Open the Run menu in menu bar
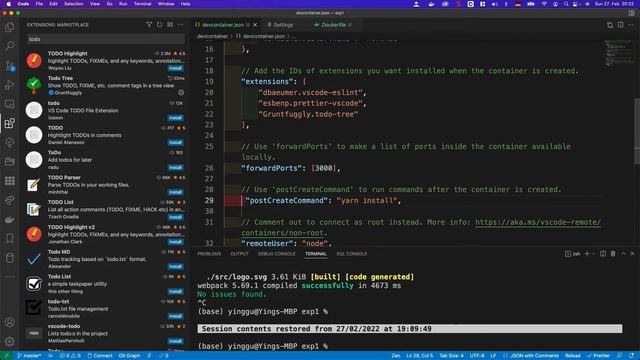The height and width of the screenshot is (360, 640). [x=123, y=4]
